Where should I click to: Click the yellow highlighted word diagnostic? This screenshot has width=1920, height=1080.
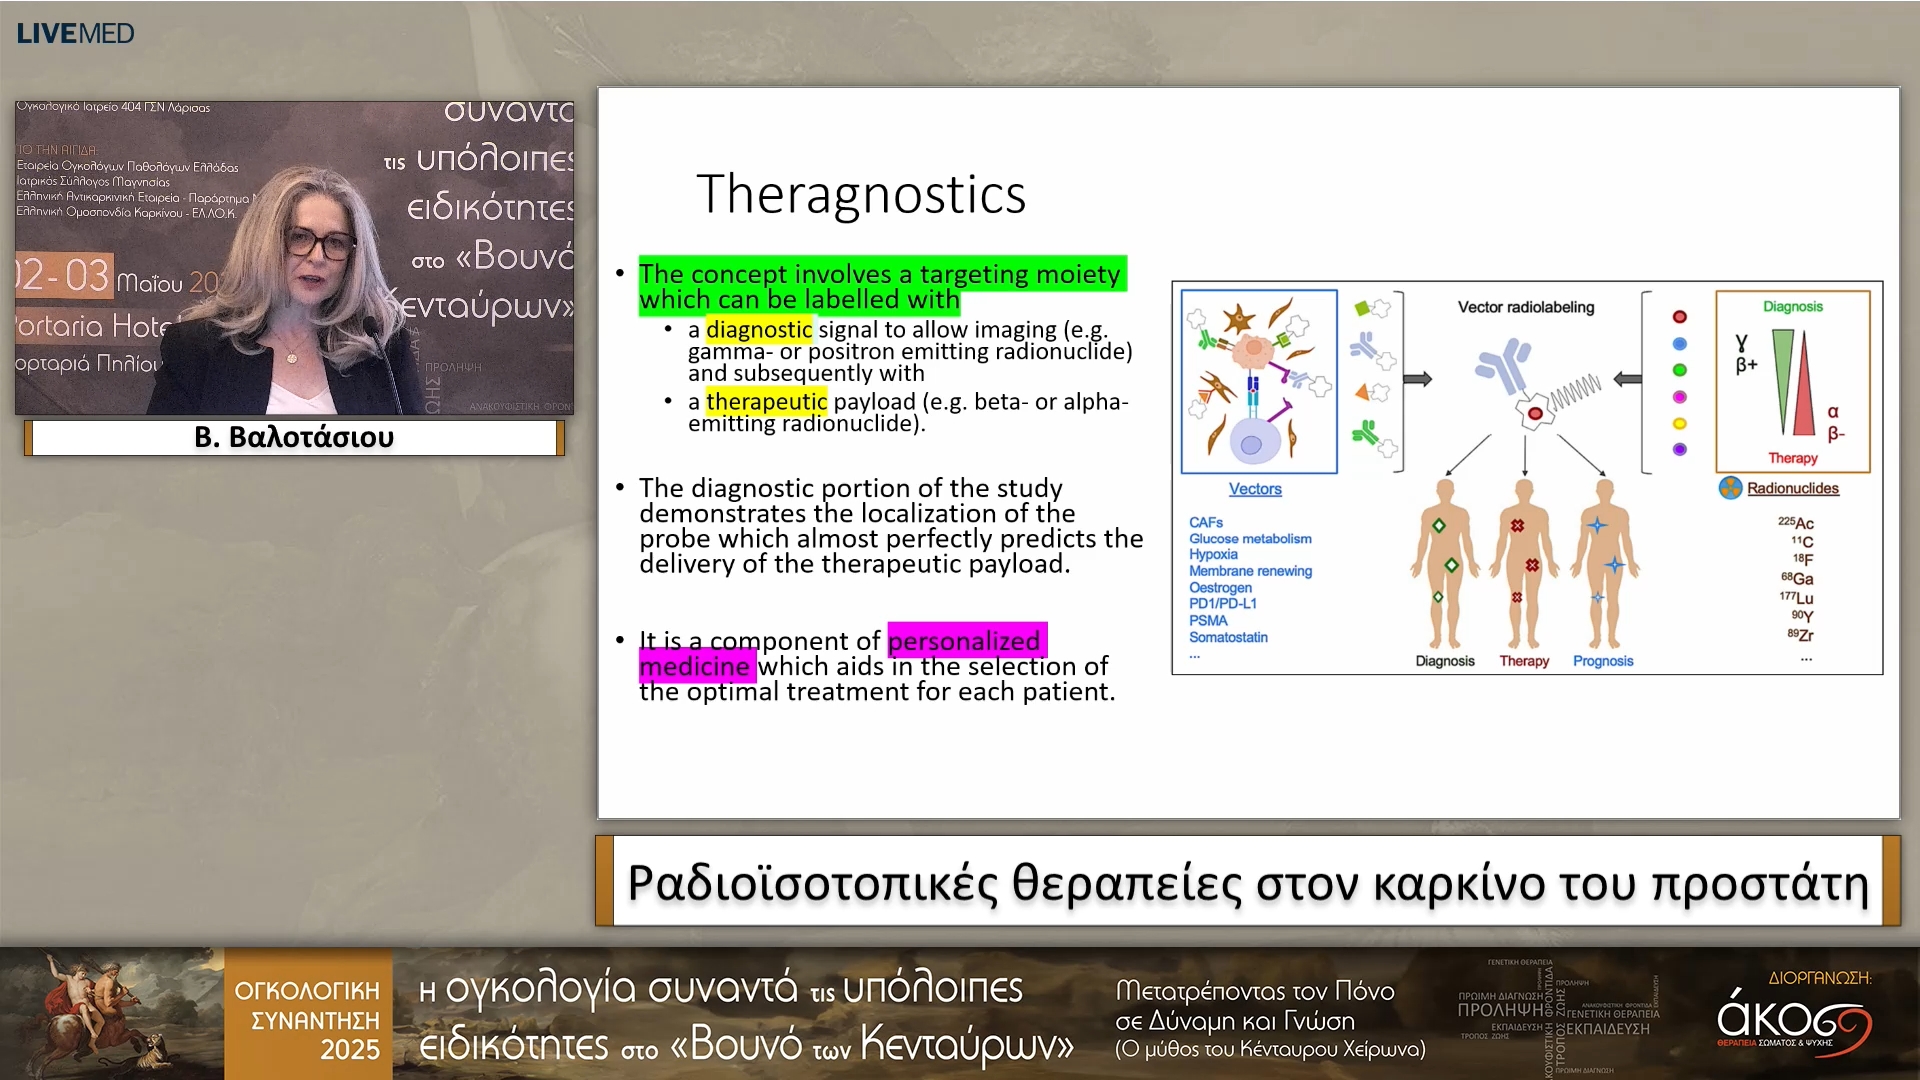coord(759,329)
